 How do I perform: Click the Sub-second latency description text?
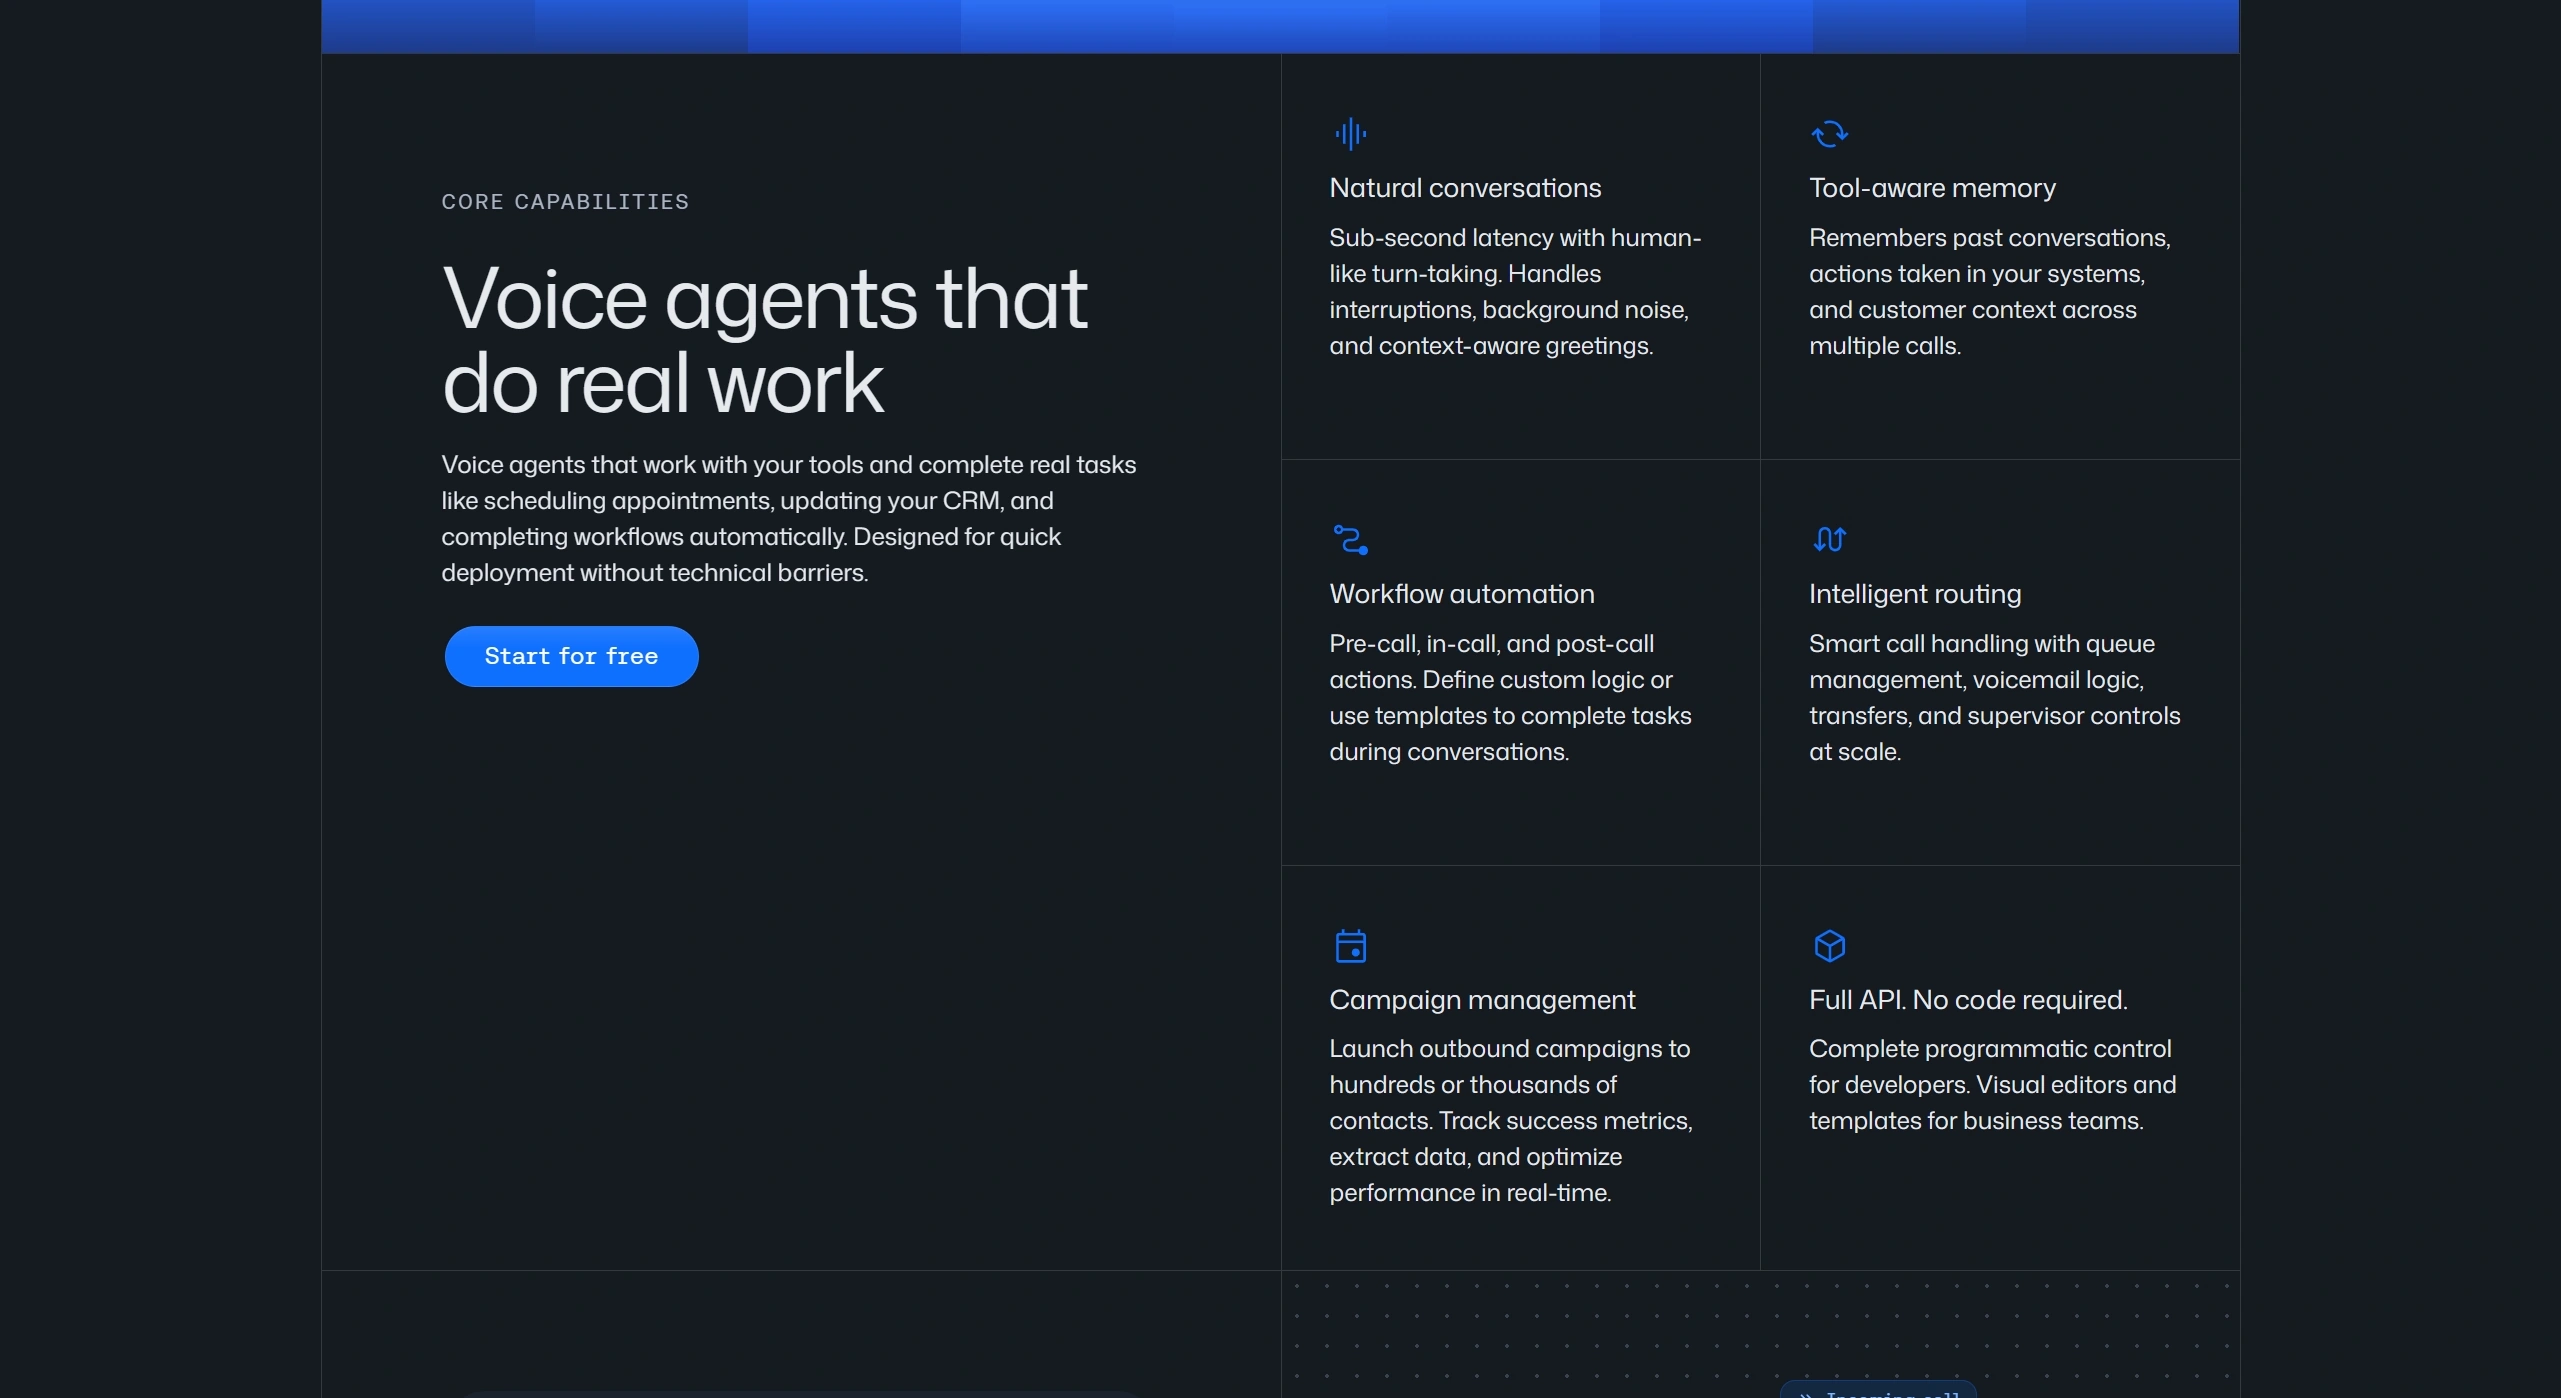[1514, 292]
